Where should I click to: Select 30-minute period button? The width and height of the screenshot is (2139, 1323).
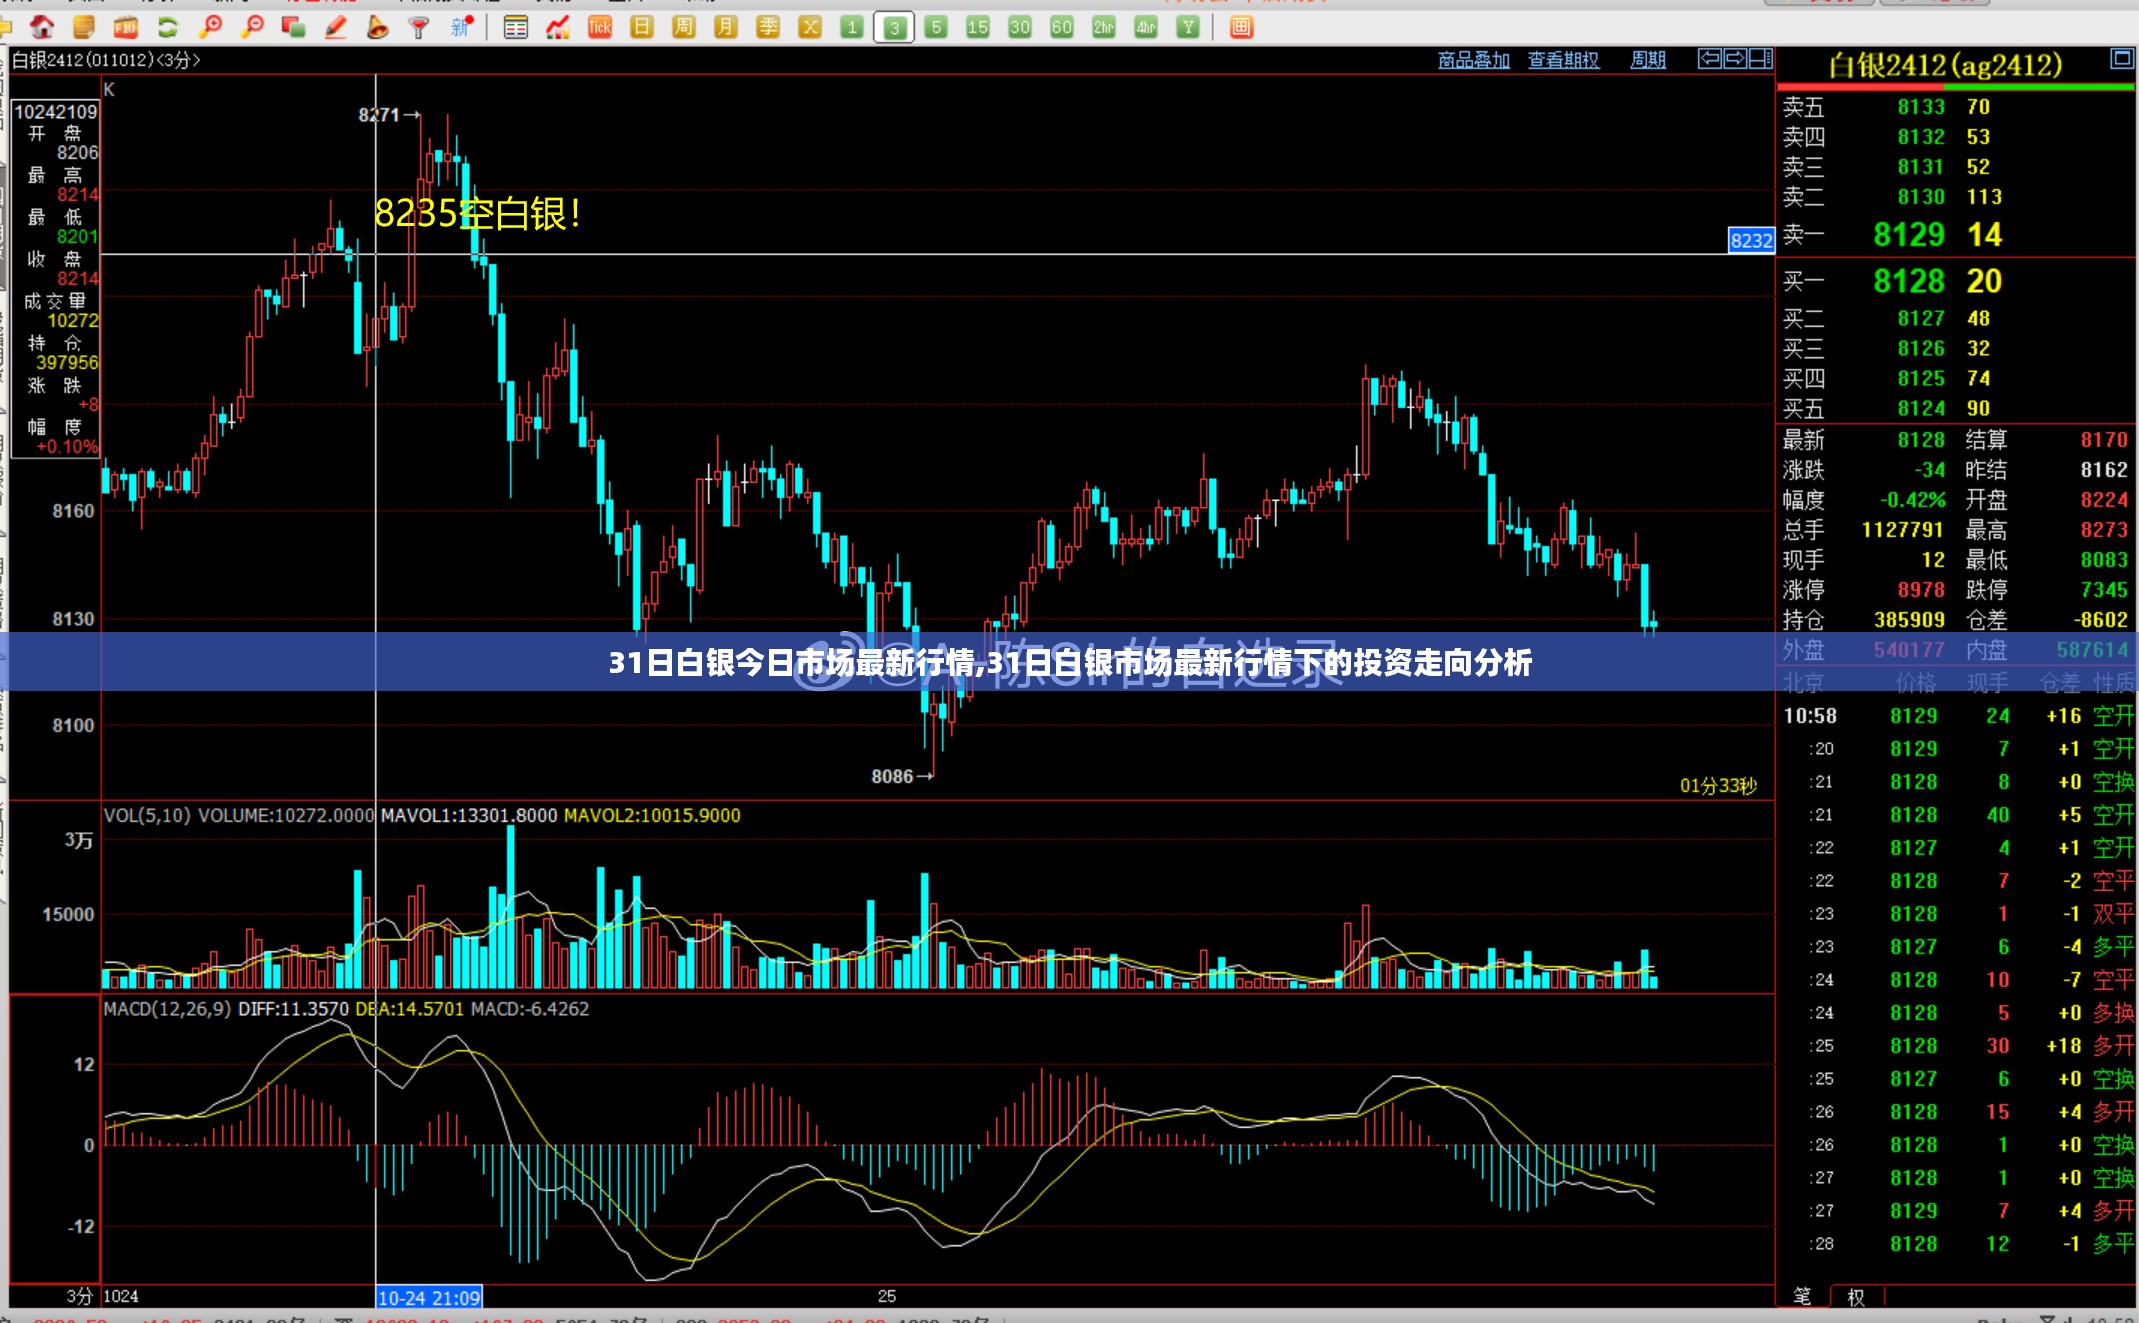tap(1020, 27)
